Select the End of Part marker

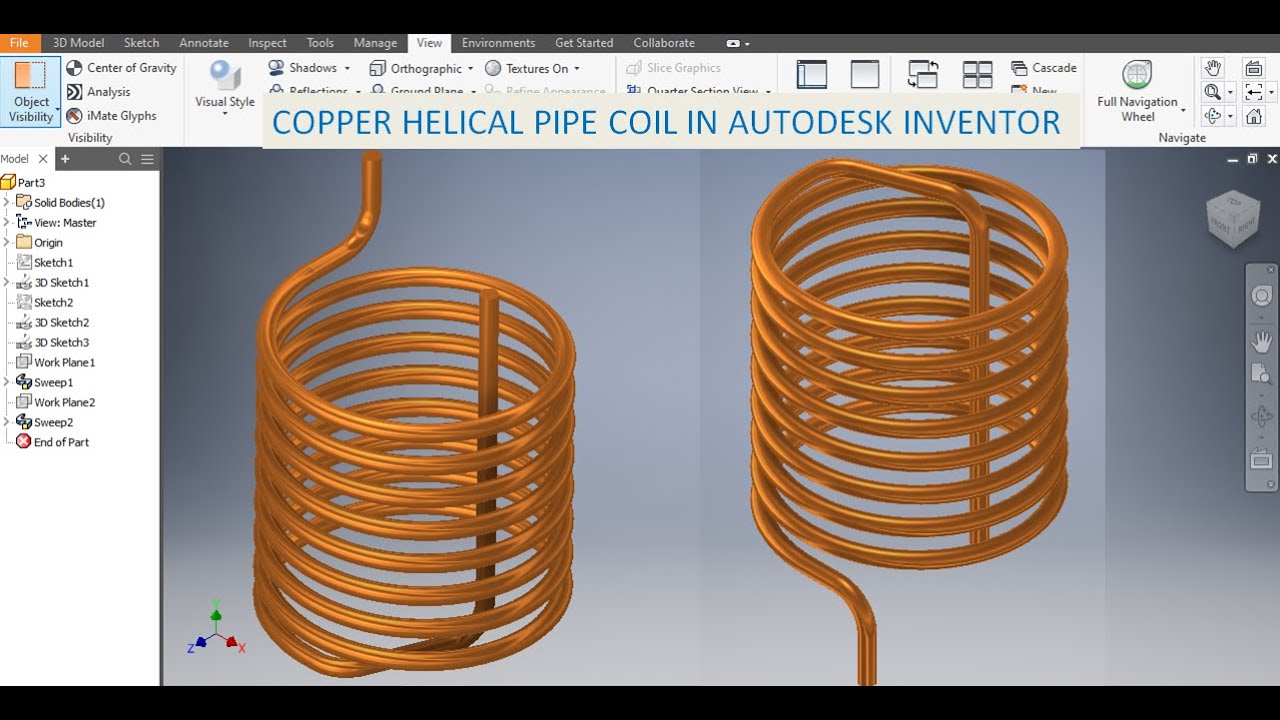[52, 442]
